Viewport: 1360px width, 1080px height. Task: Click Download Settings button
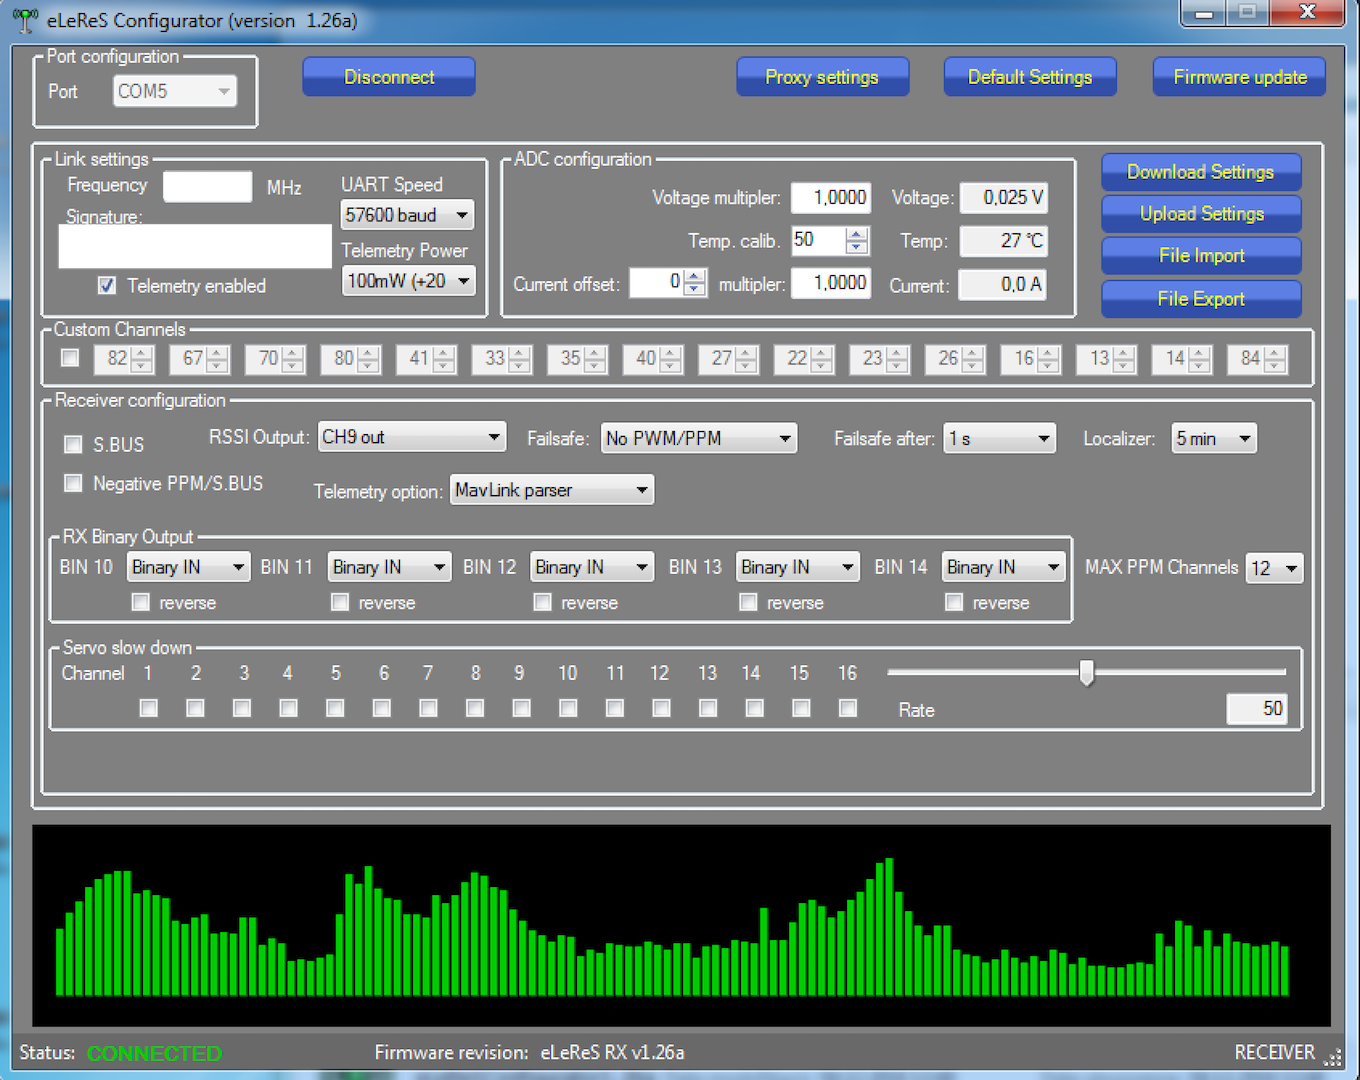coord(1201,172)
